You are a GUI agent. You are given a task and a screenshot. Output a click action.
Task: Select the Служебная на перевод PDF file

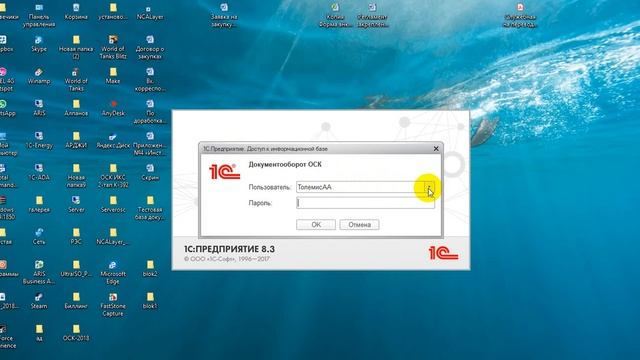[x=520, y=16]
